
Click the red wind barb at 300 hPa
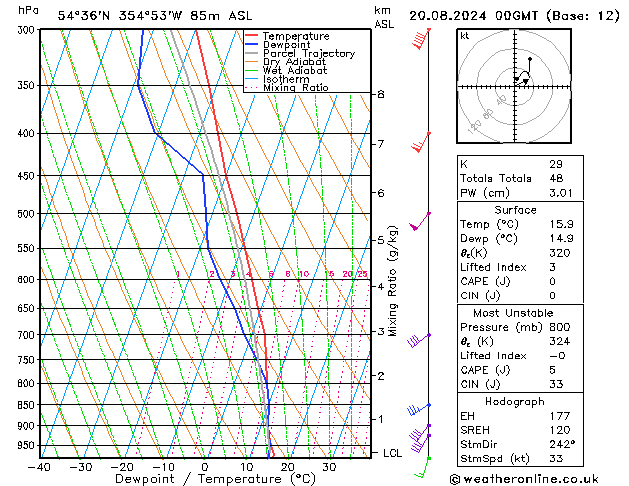[421, 39]
